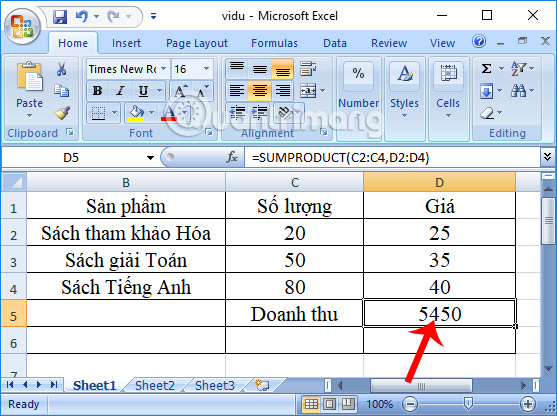Decrease font size with Shrink Font
Screen dimensions: 557x416
click(x=202, y=91)
